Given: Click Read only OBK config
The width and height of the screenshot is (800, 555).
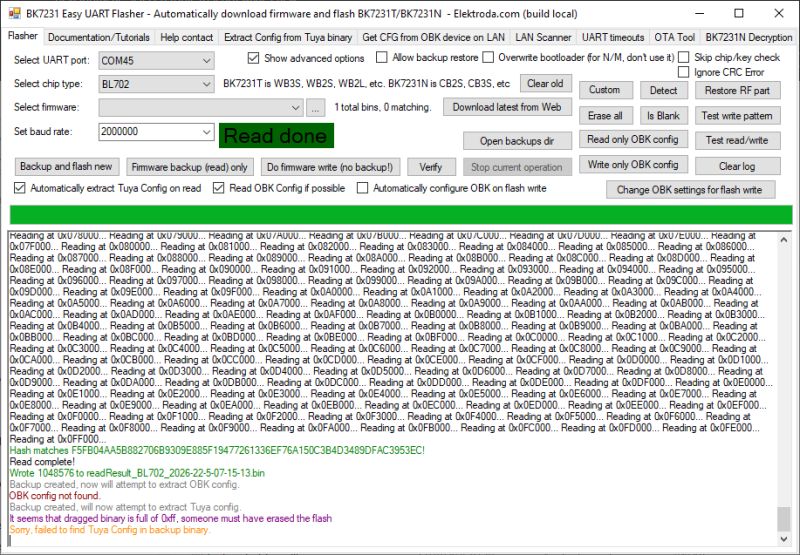Looking at the screenshot, I should (633, 139).
